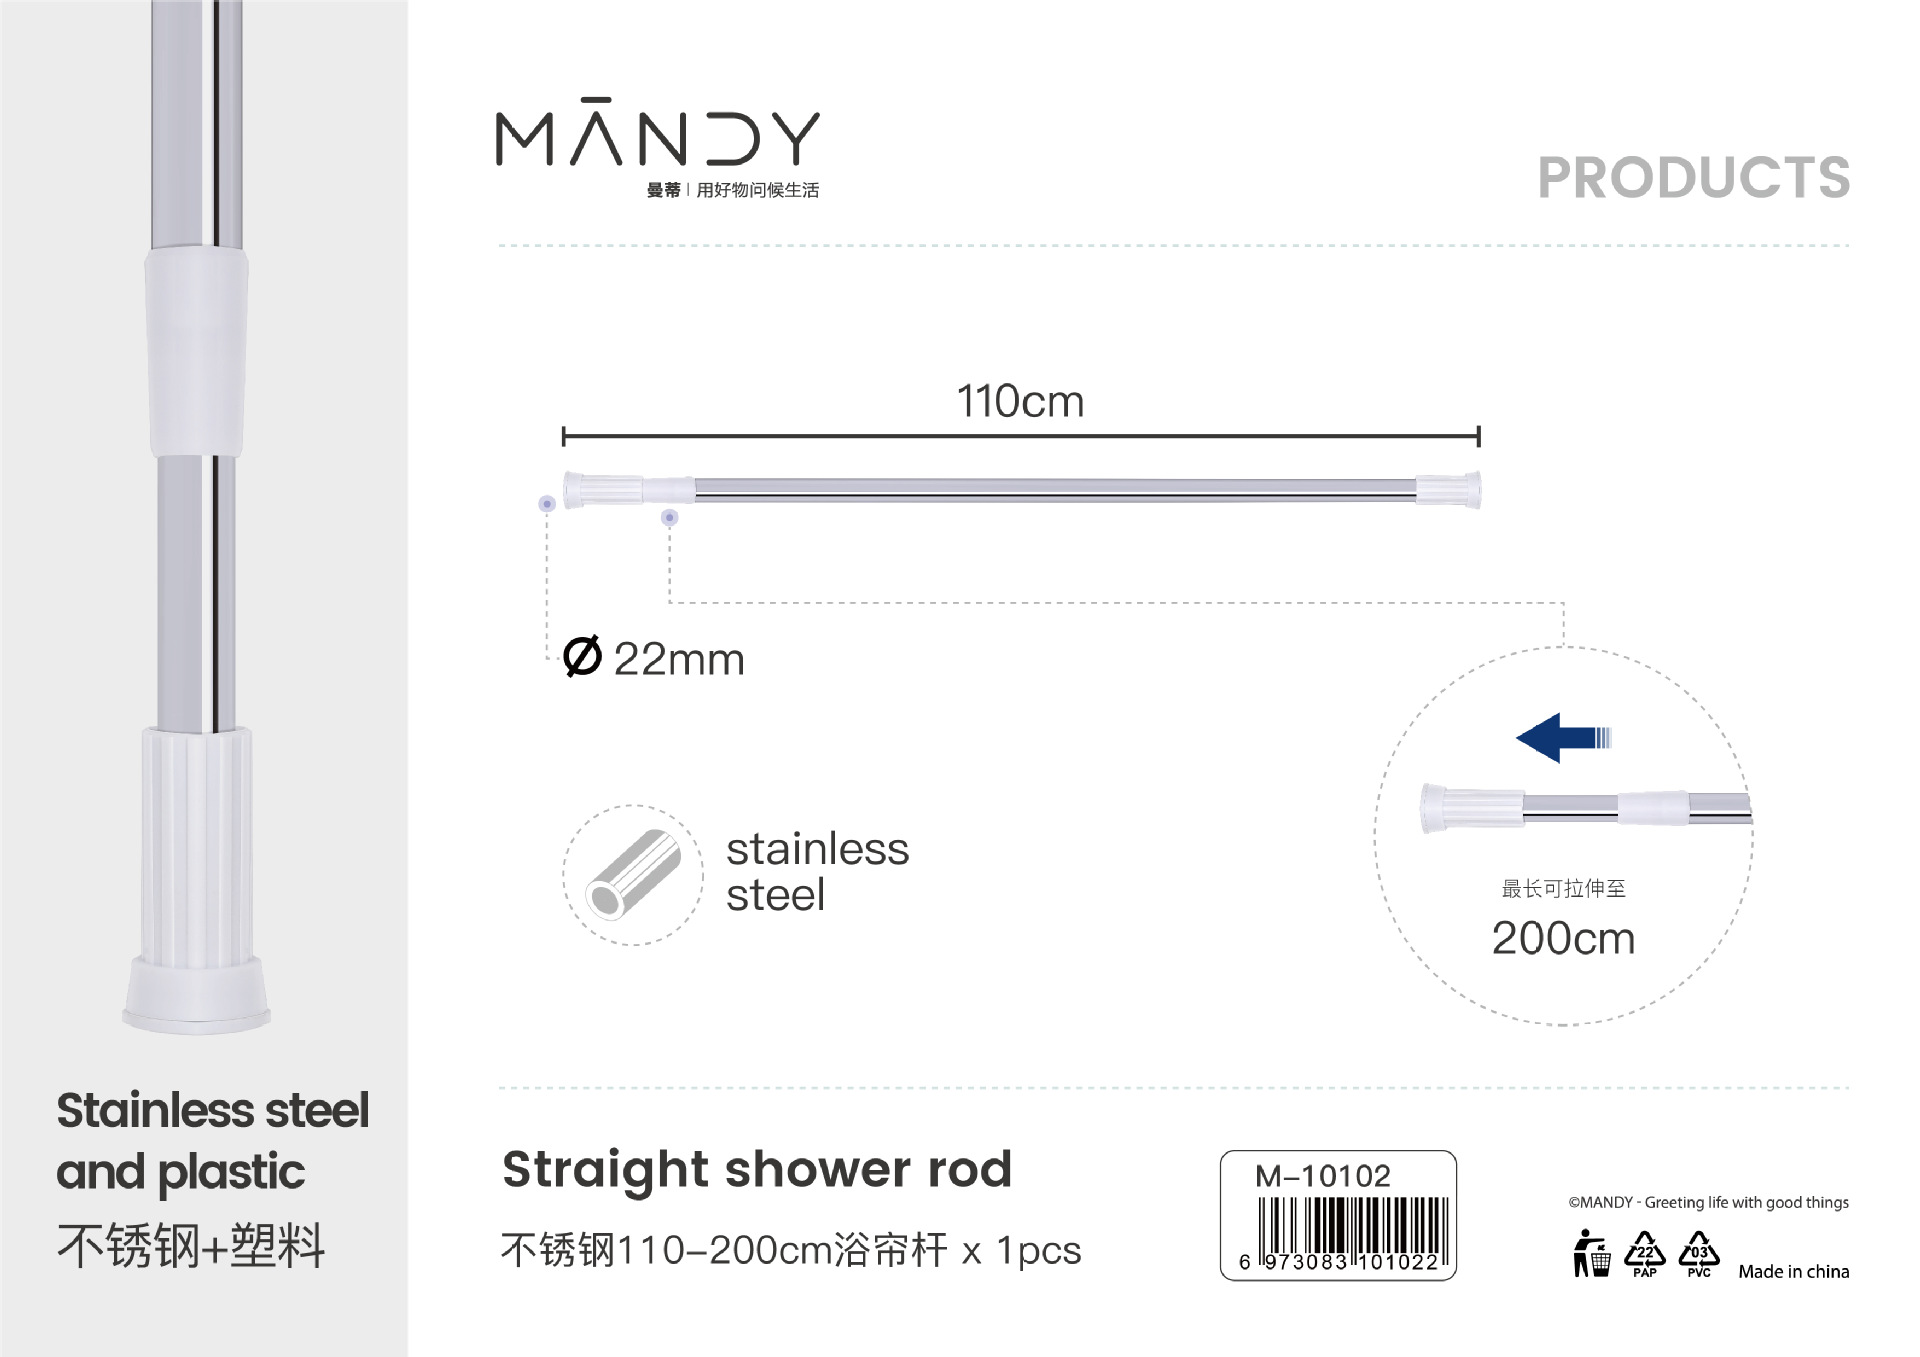
Task: Click the stainless steel tube icon
Action: [633, 875]
